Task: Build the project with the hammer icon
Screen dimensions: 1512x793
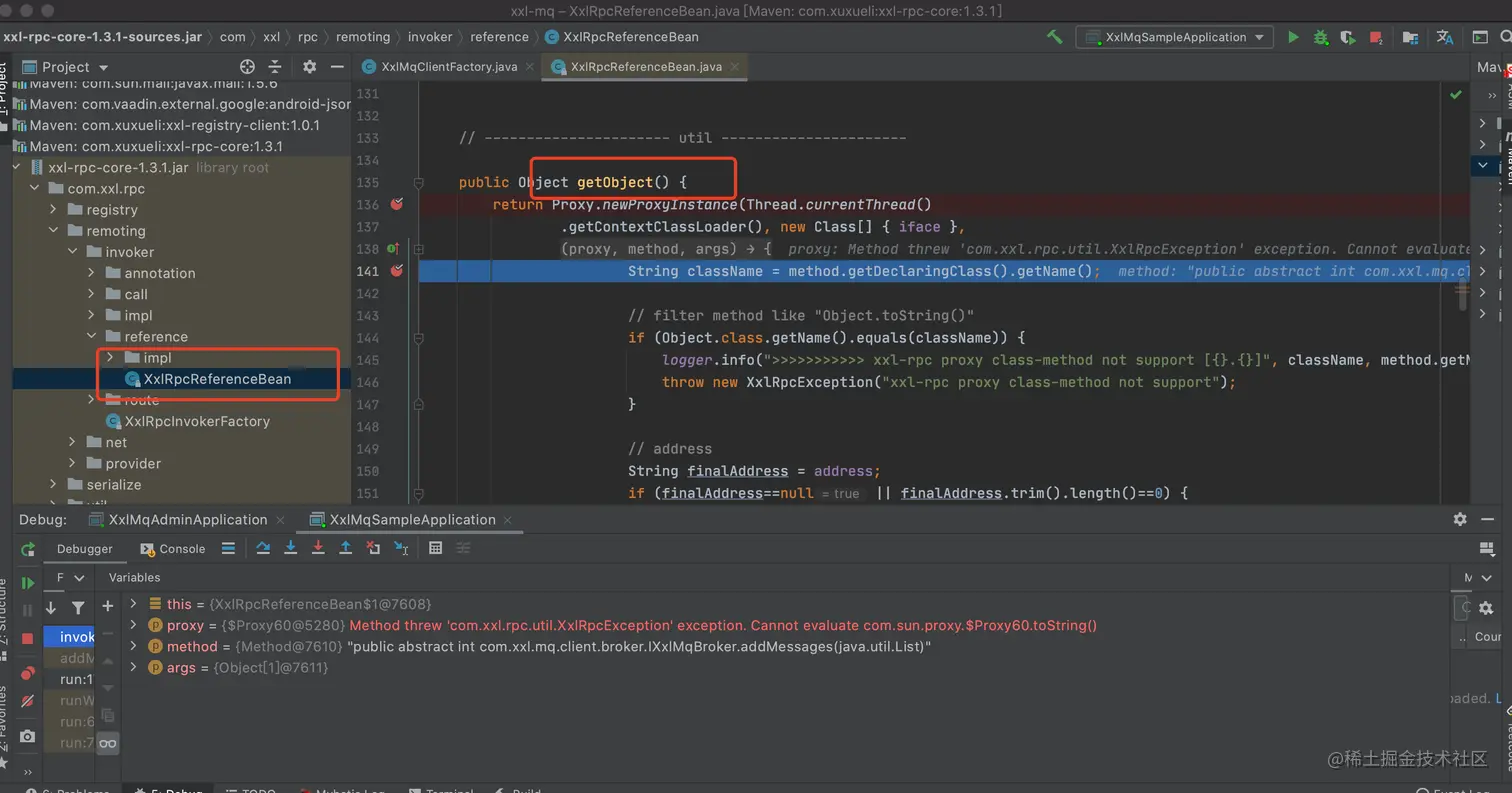Action: [1054, 37]
